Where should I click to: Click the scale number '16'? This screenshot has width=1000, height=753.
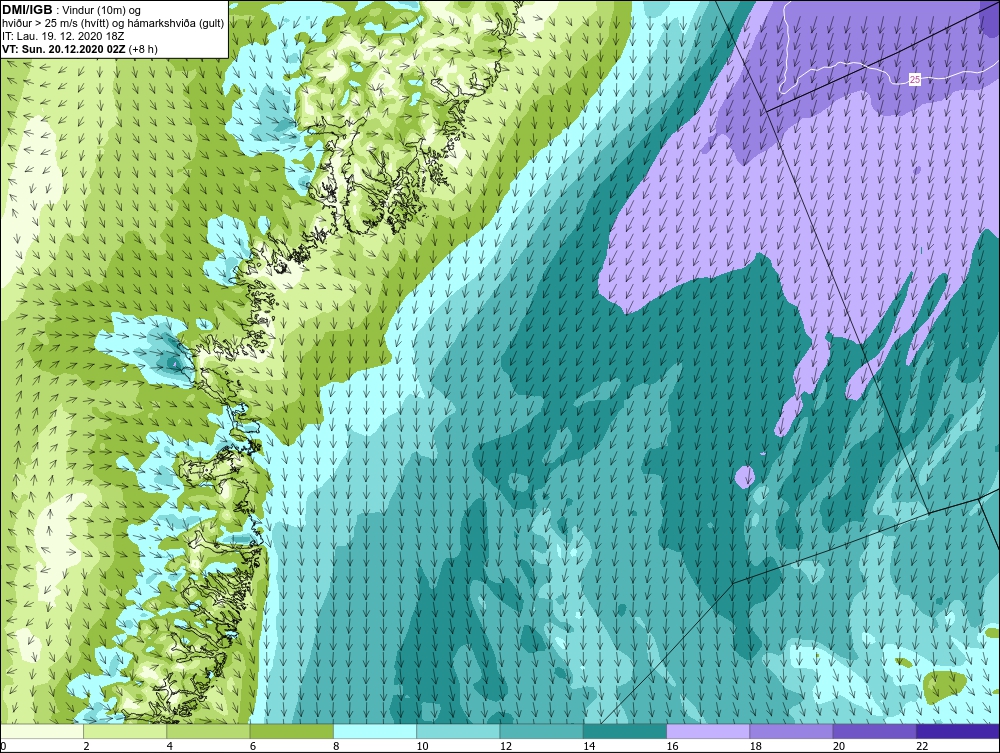point(672,746)
